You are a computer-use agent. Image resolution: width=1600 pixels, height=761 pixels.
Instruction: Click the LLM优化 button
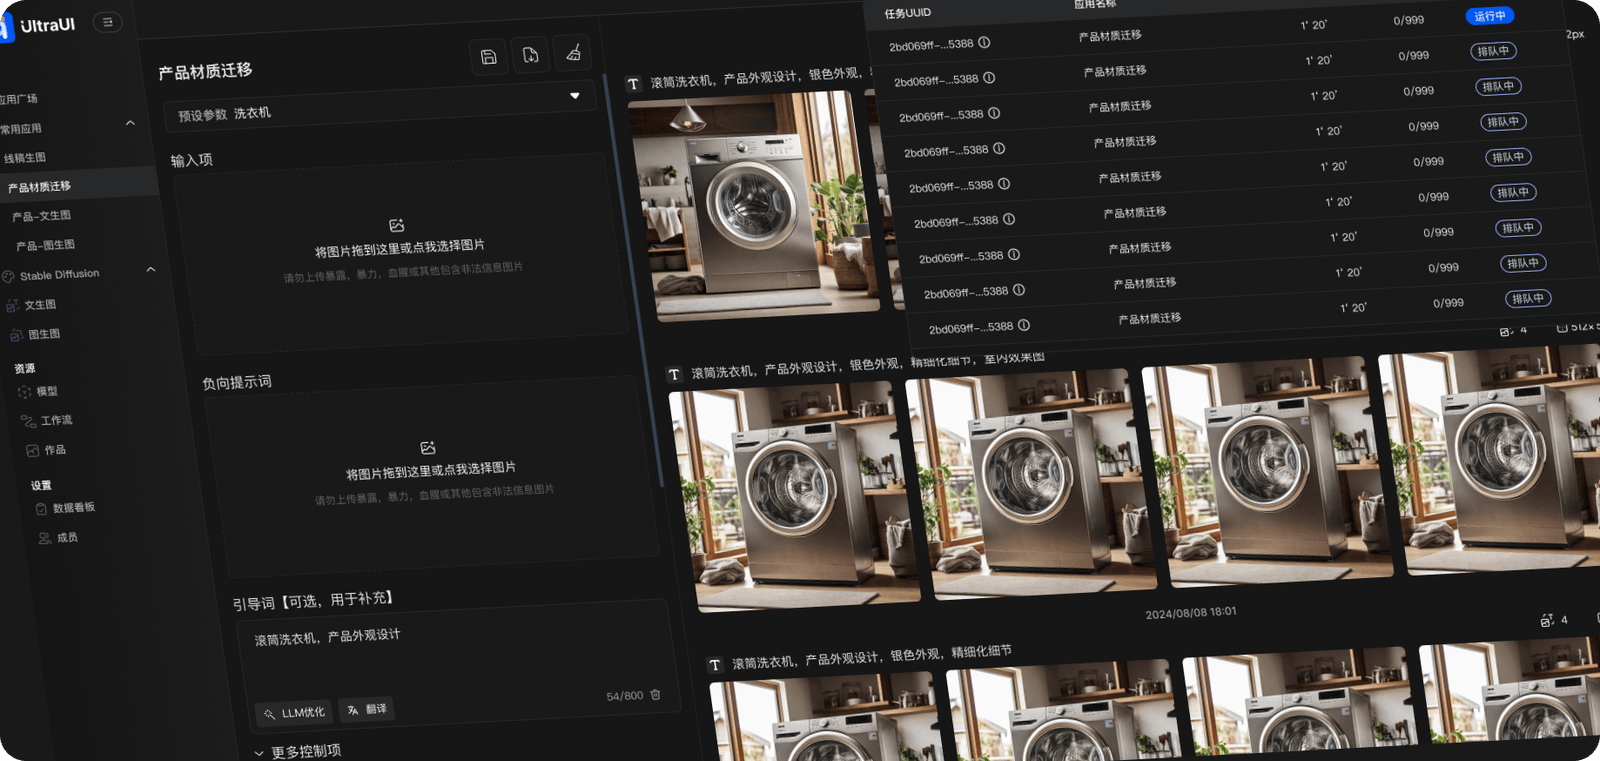(294, 713)
